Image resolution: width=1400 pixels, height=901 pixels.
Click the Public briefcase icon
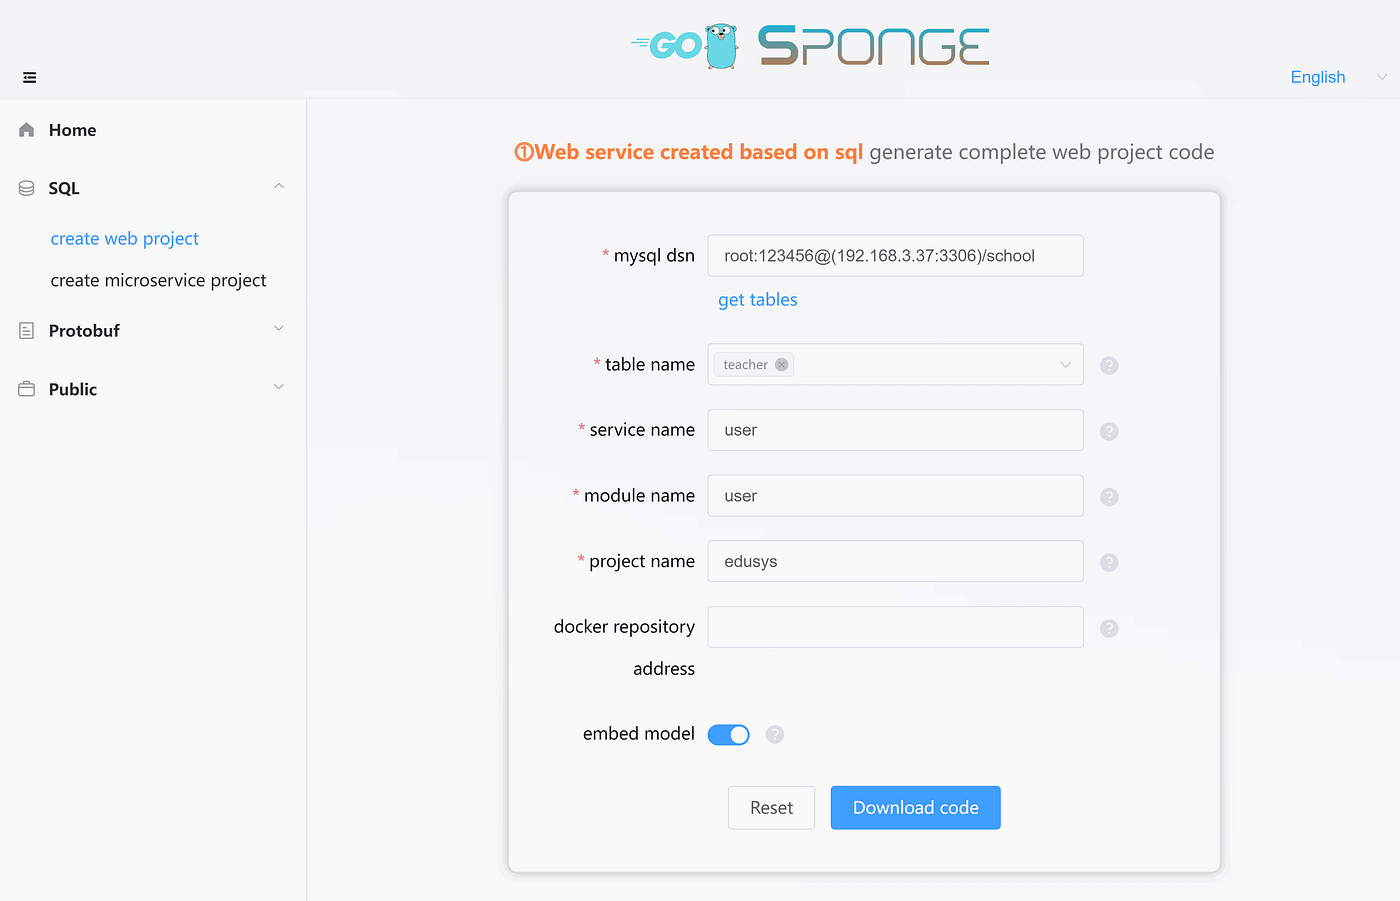(x=27, y=389)
